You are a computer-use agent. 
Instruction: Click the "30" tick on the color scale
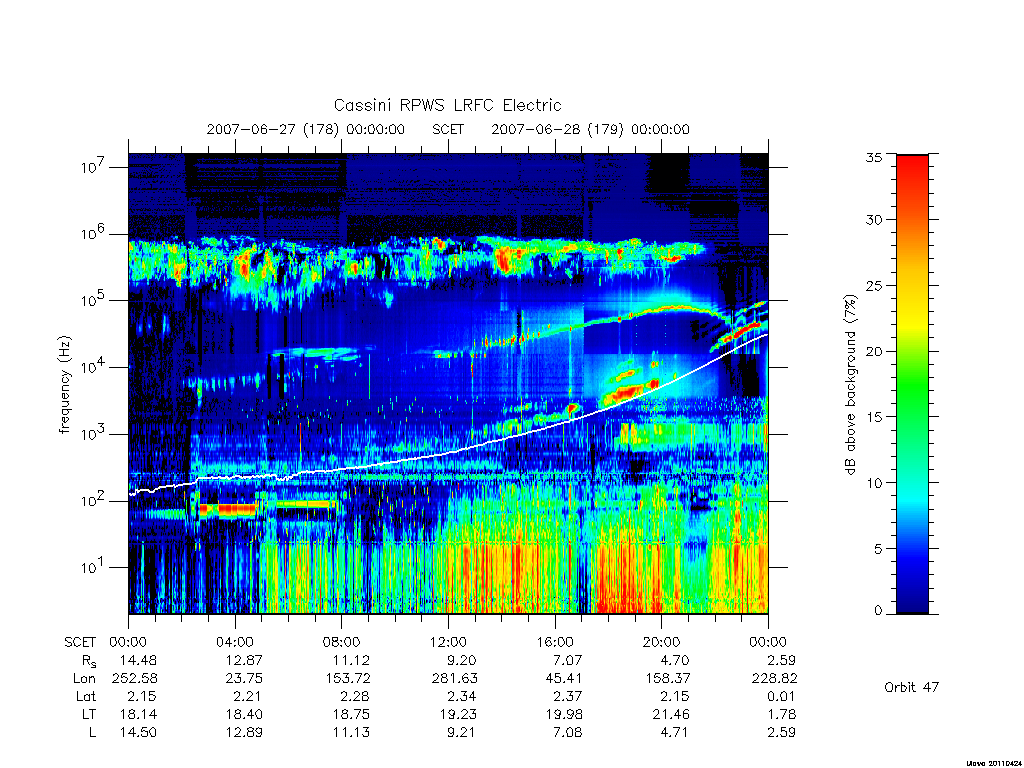click(x=874, y=220)
